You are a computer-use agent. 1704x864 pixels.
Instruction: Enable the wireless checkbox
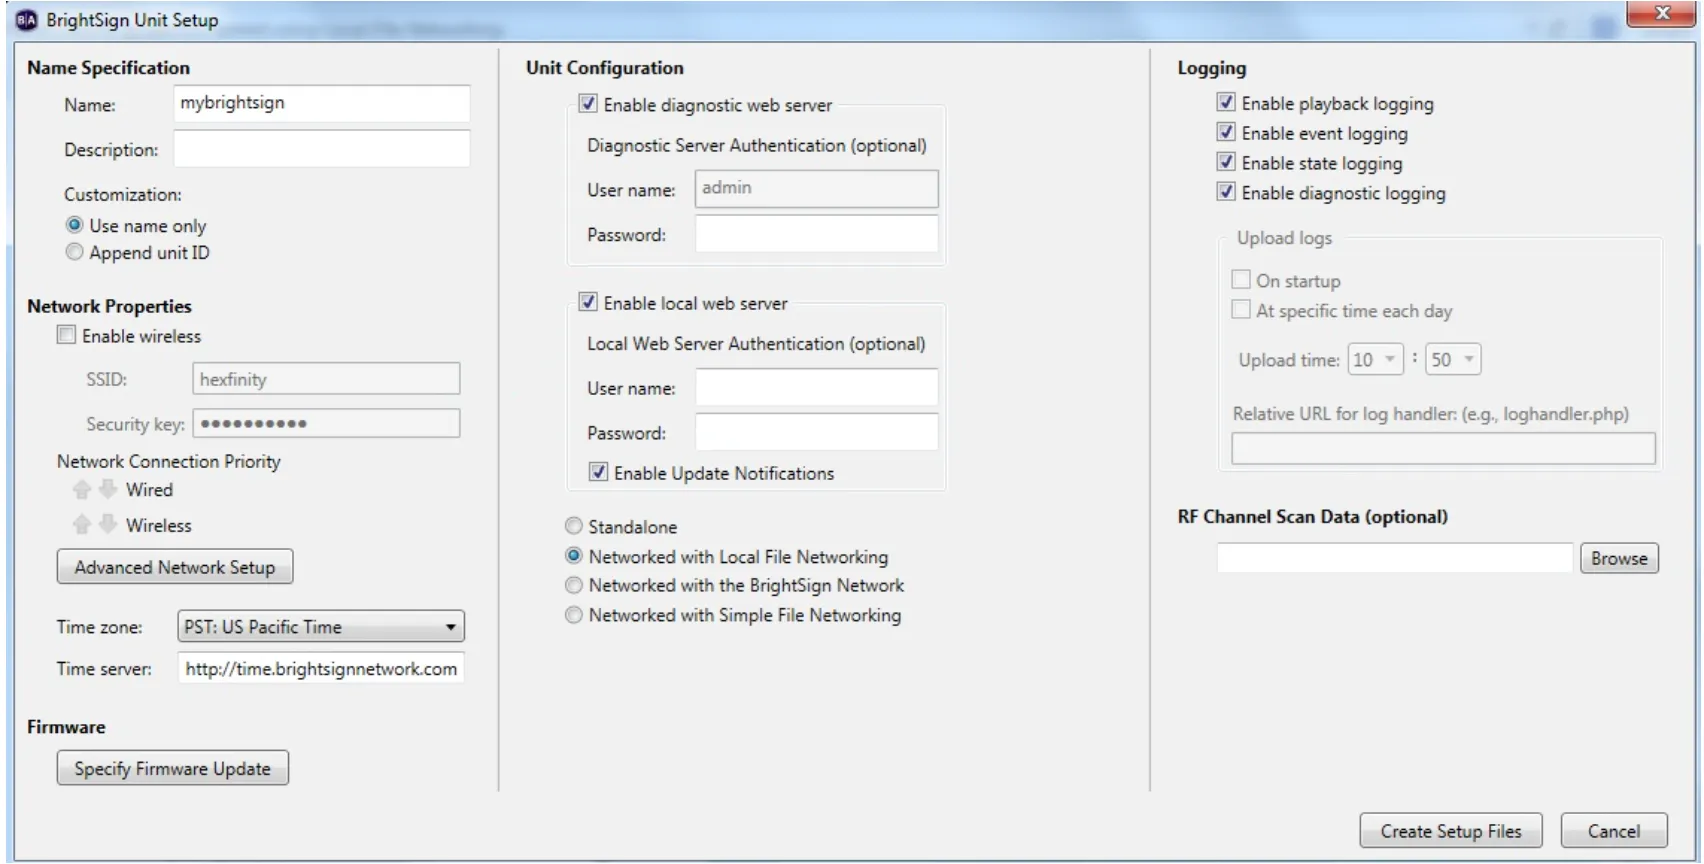[66, 335]
